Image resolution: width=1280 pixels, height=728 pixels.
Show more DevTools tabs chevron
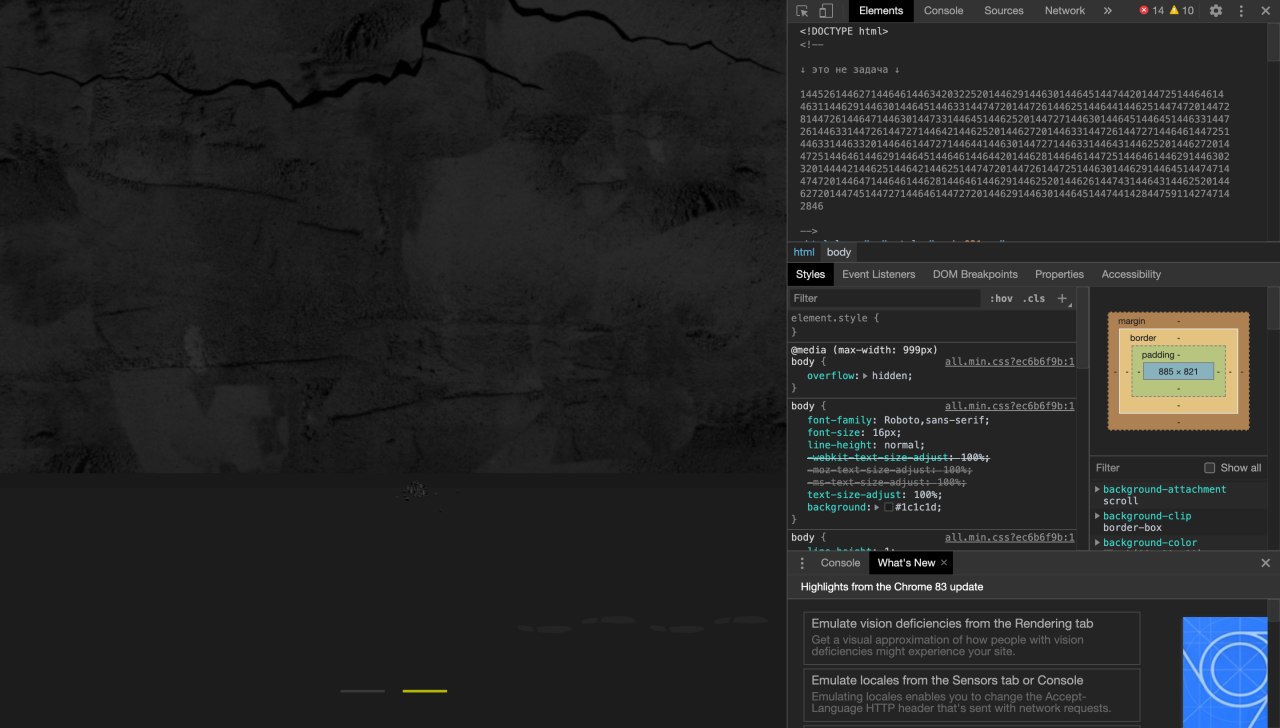tap(1107, 11)
